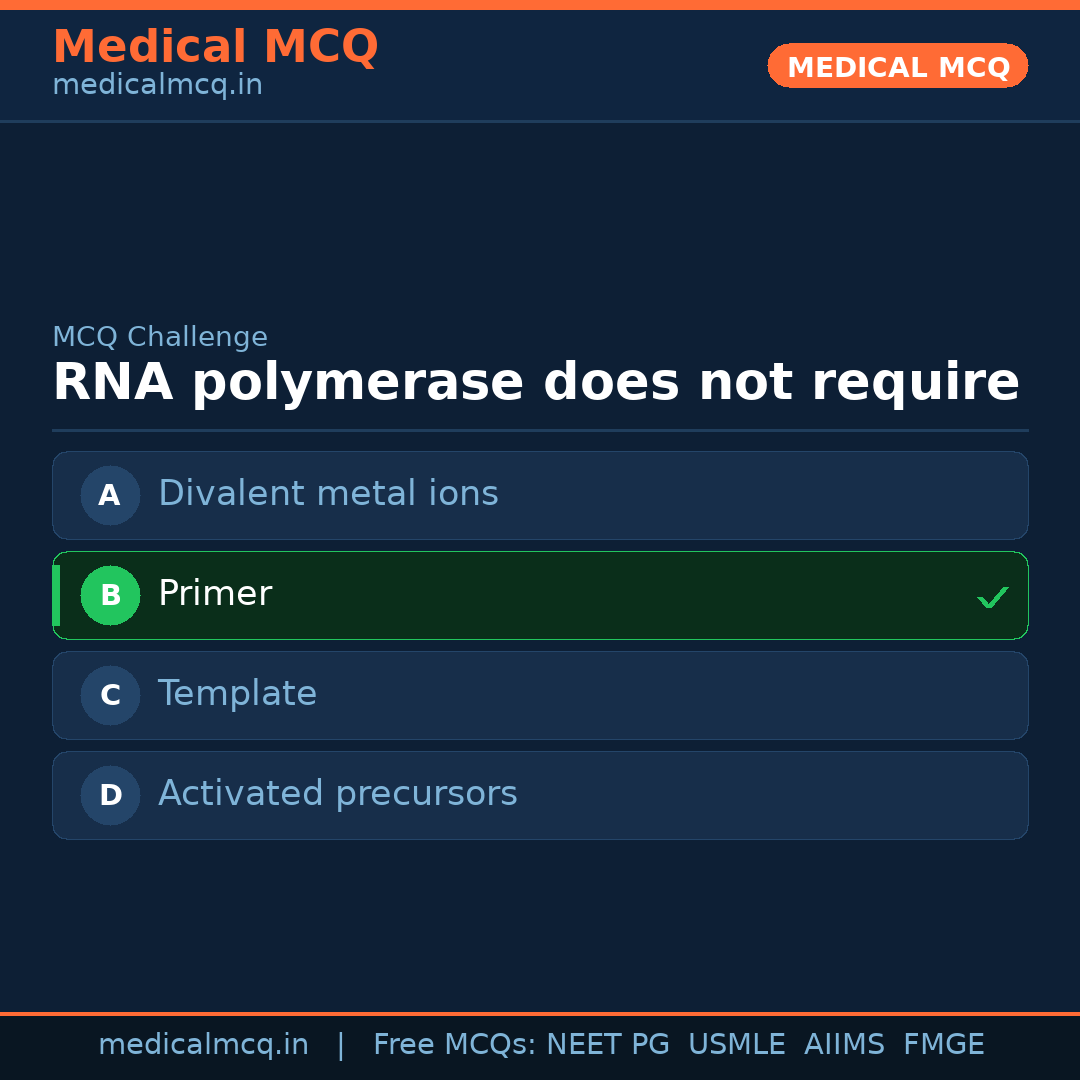Click the USMLE footer text
This screenshot has height=1080, width=1080.
click(x=736, y=1045)
